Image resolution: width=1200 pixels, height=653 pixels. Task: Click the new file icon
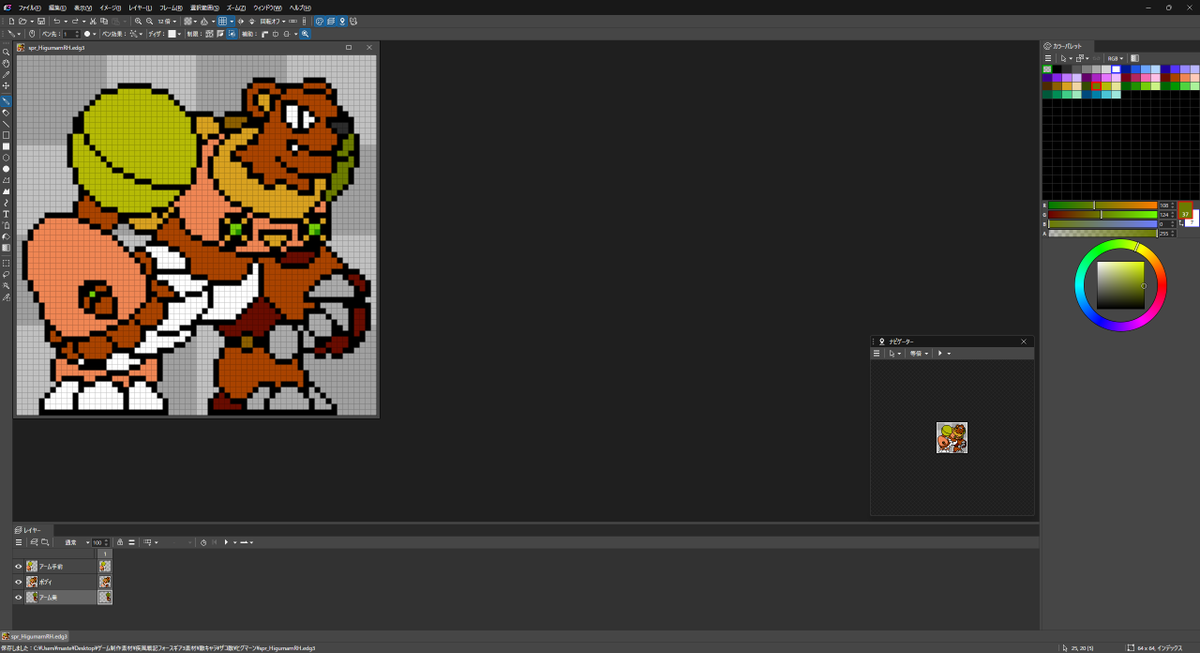[x=12, y=21]
